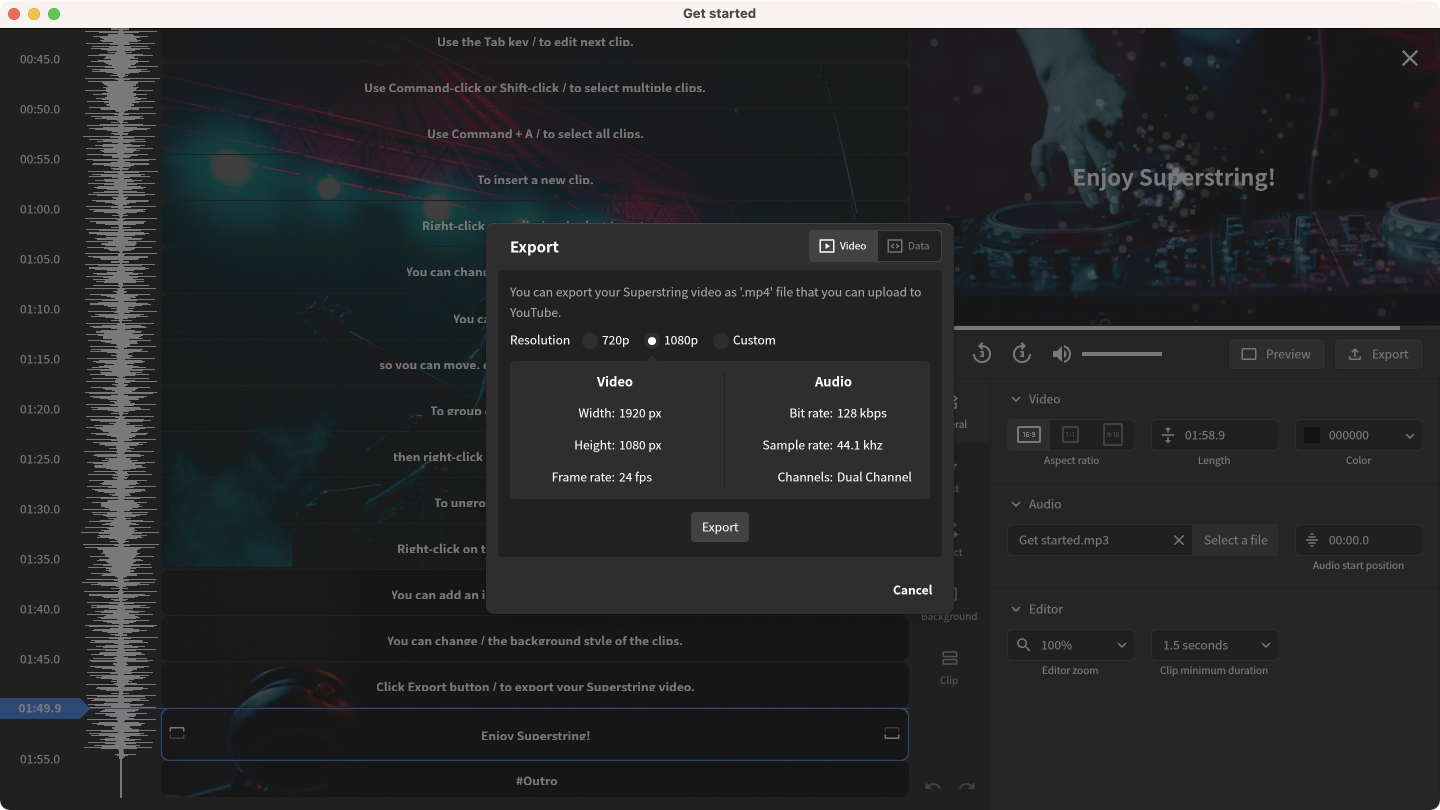Select the 16:9 aspect ratio icon

coord(1028,434)
